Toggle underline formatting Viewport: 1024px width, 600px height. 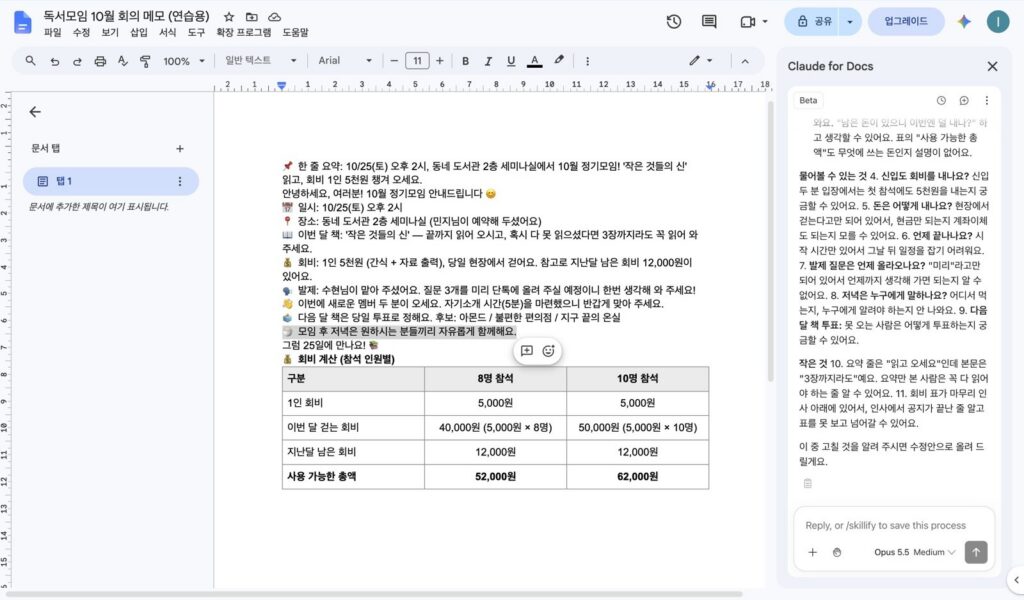coord(511,61)
